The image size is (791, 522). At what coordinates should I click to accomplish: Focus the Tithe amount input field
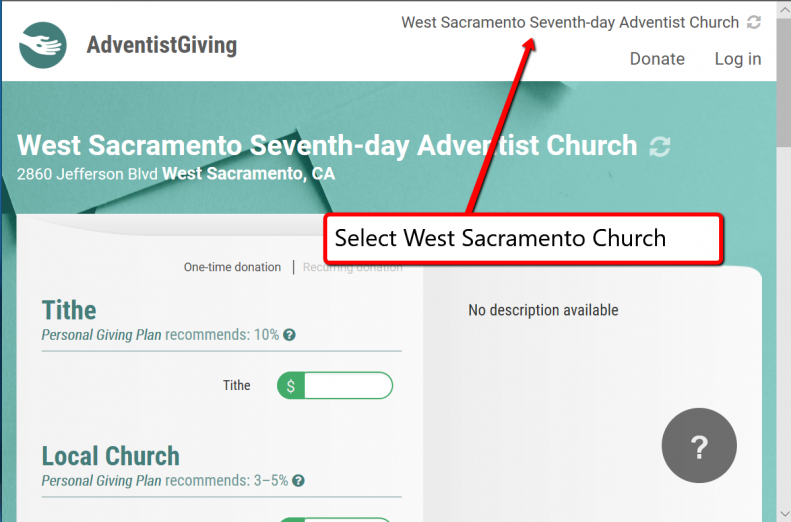point(347,386)
